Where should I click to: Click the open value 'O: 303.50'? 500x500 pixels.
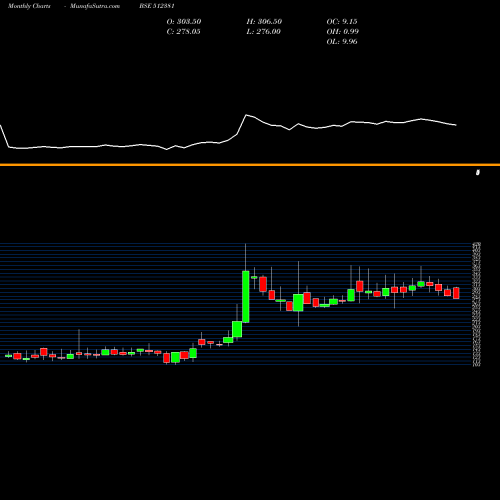(x=184, y=21)
